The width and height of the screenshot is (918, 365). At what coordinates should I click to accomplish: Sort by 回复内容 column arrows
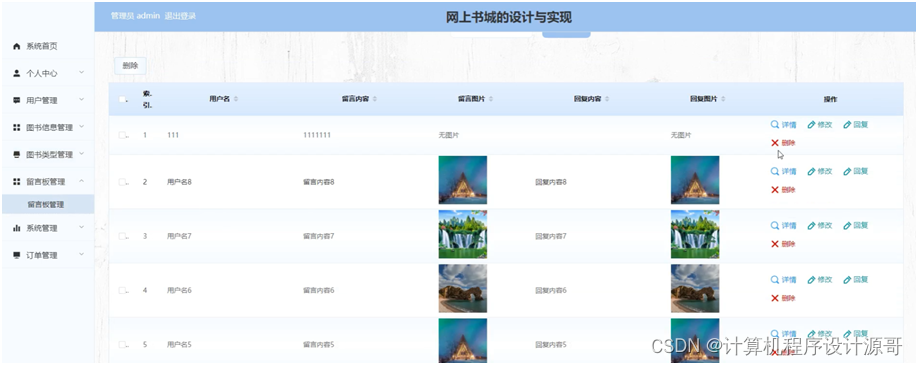pyautogui.click(x=607, y=99)
